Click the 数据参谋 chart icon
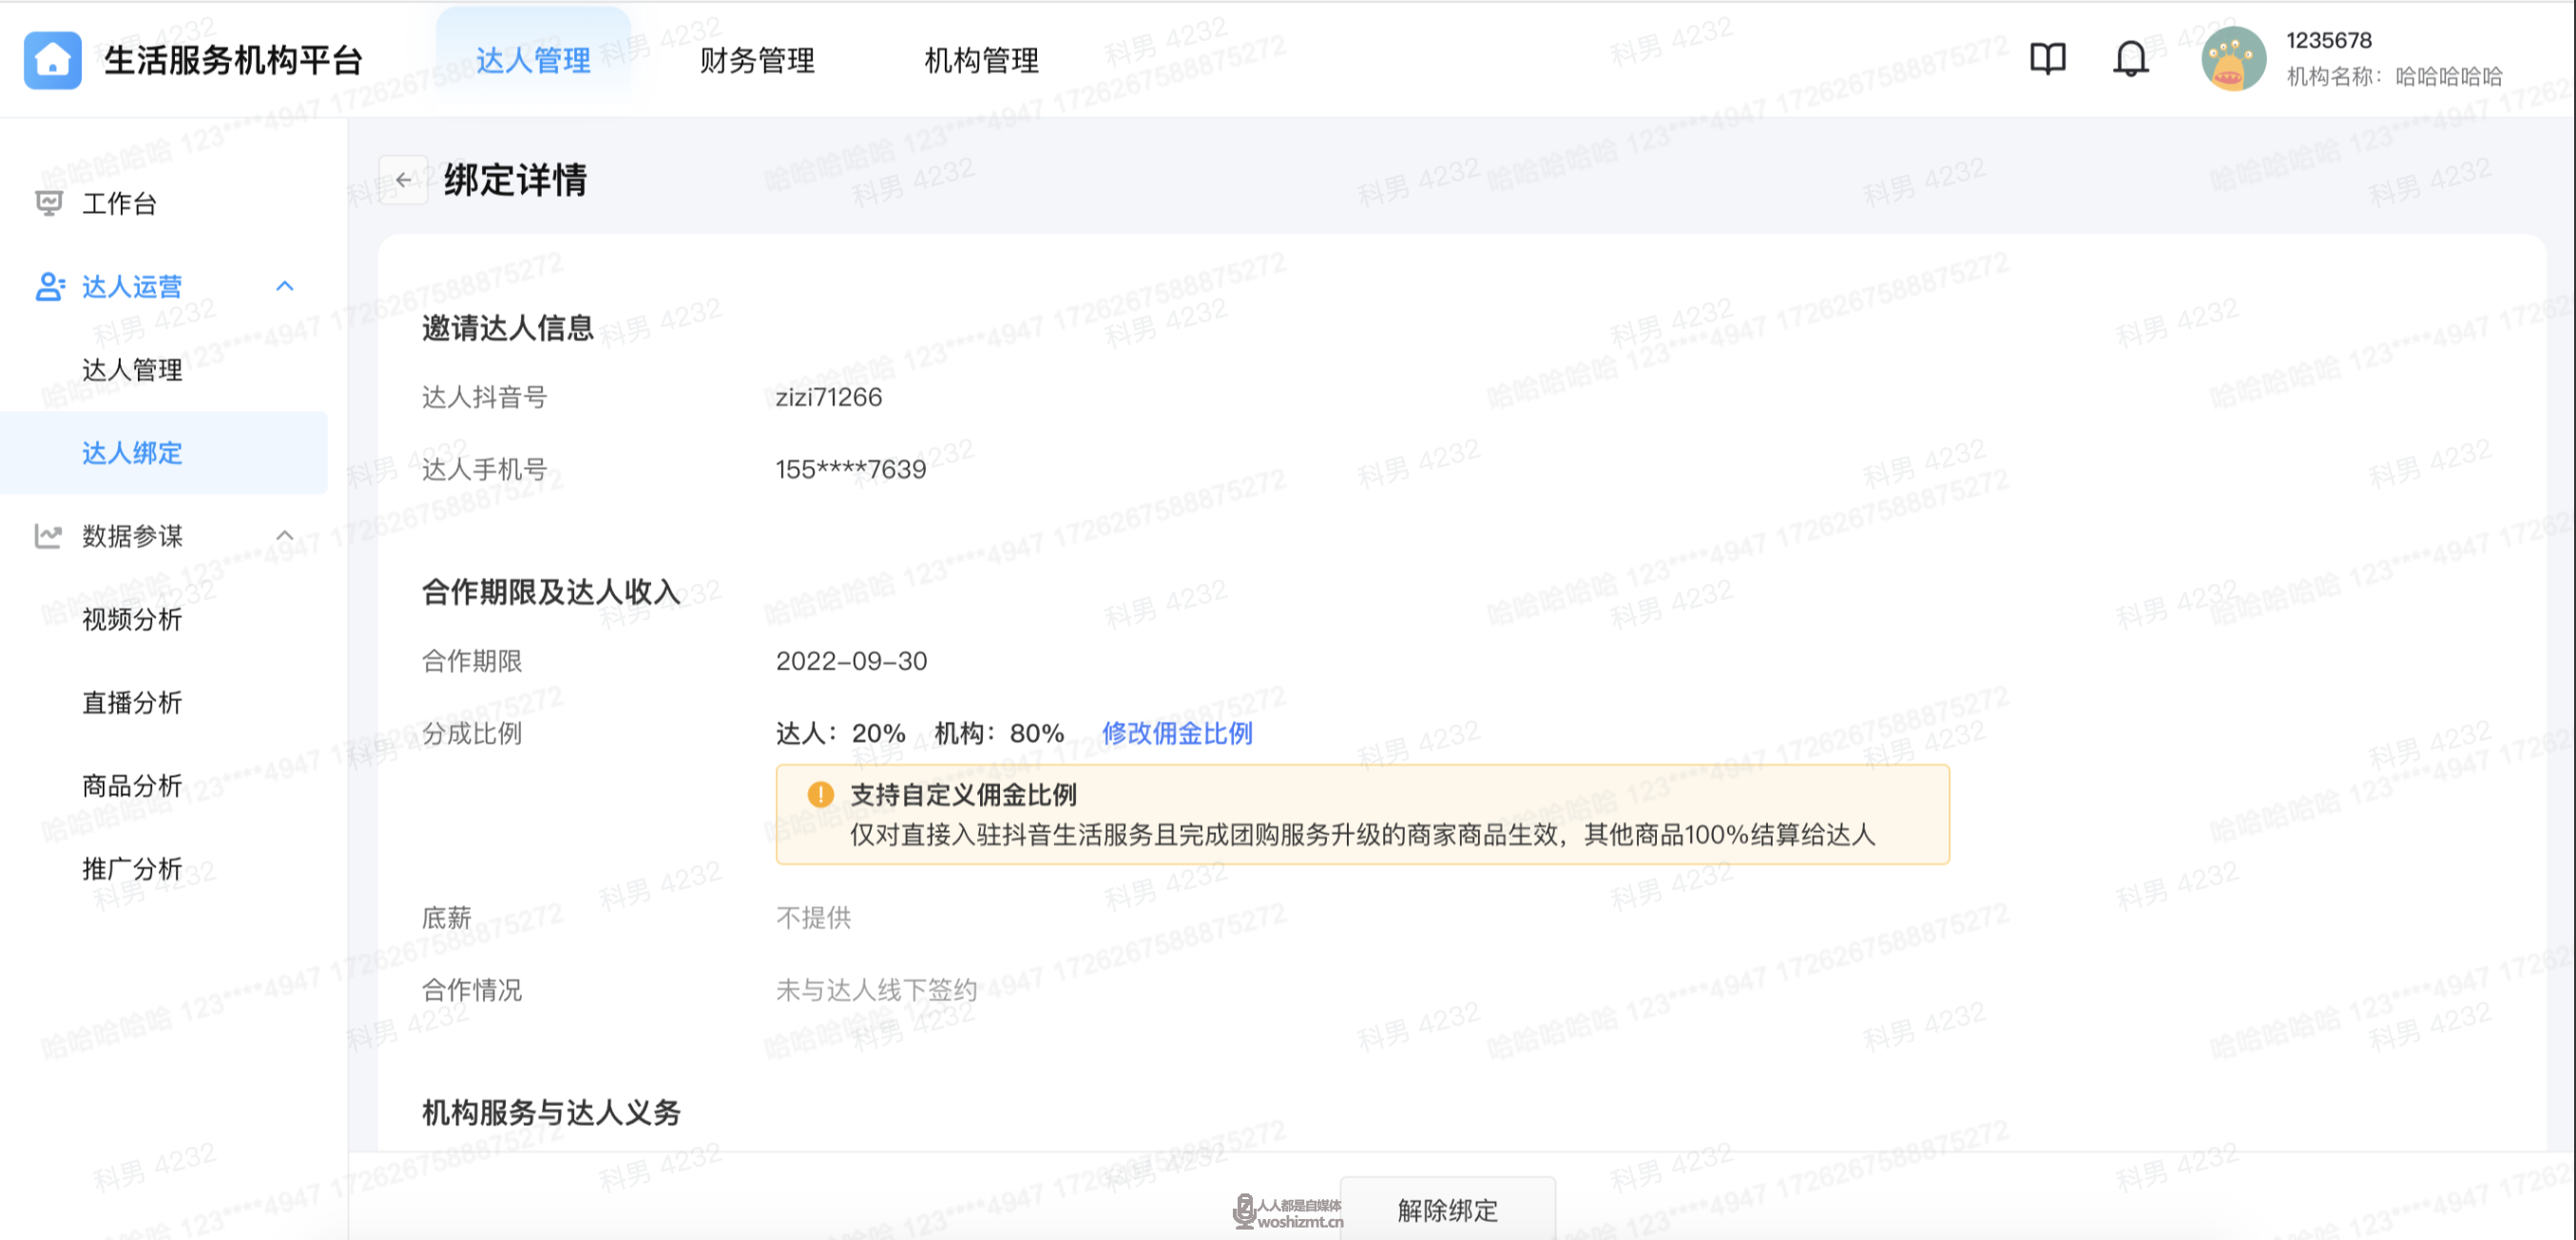 tap(48, 536)
